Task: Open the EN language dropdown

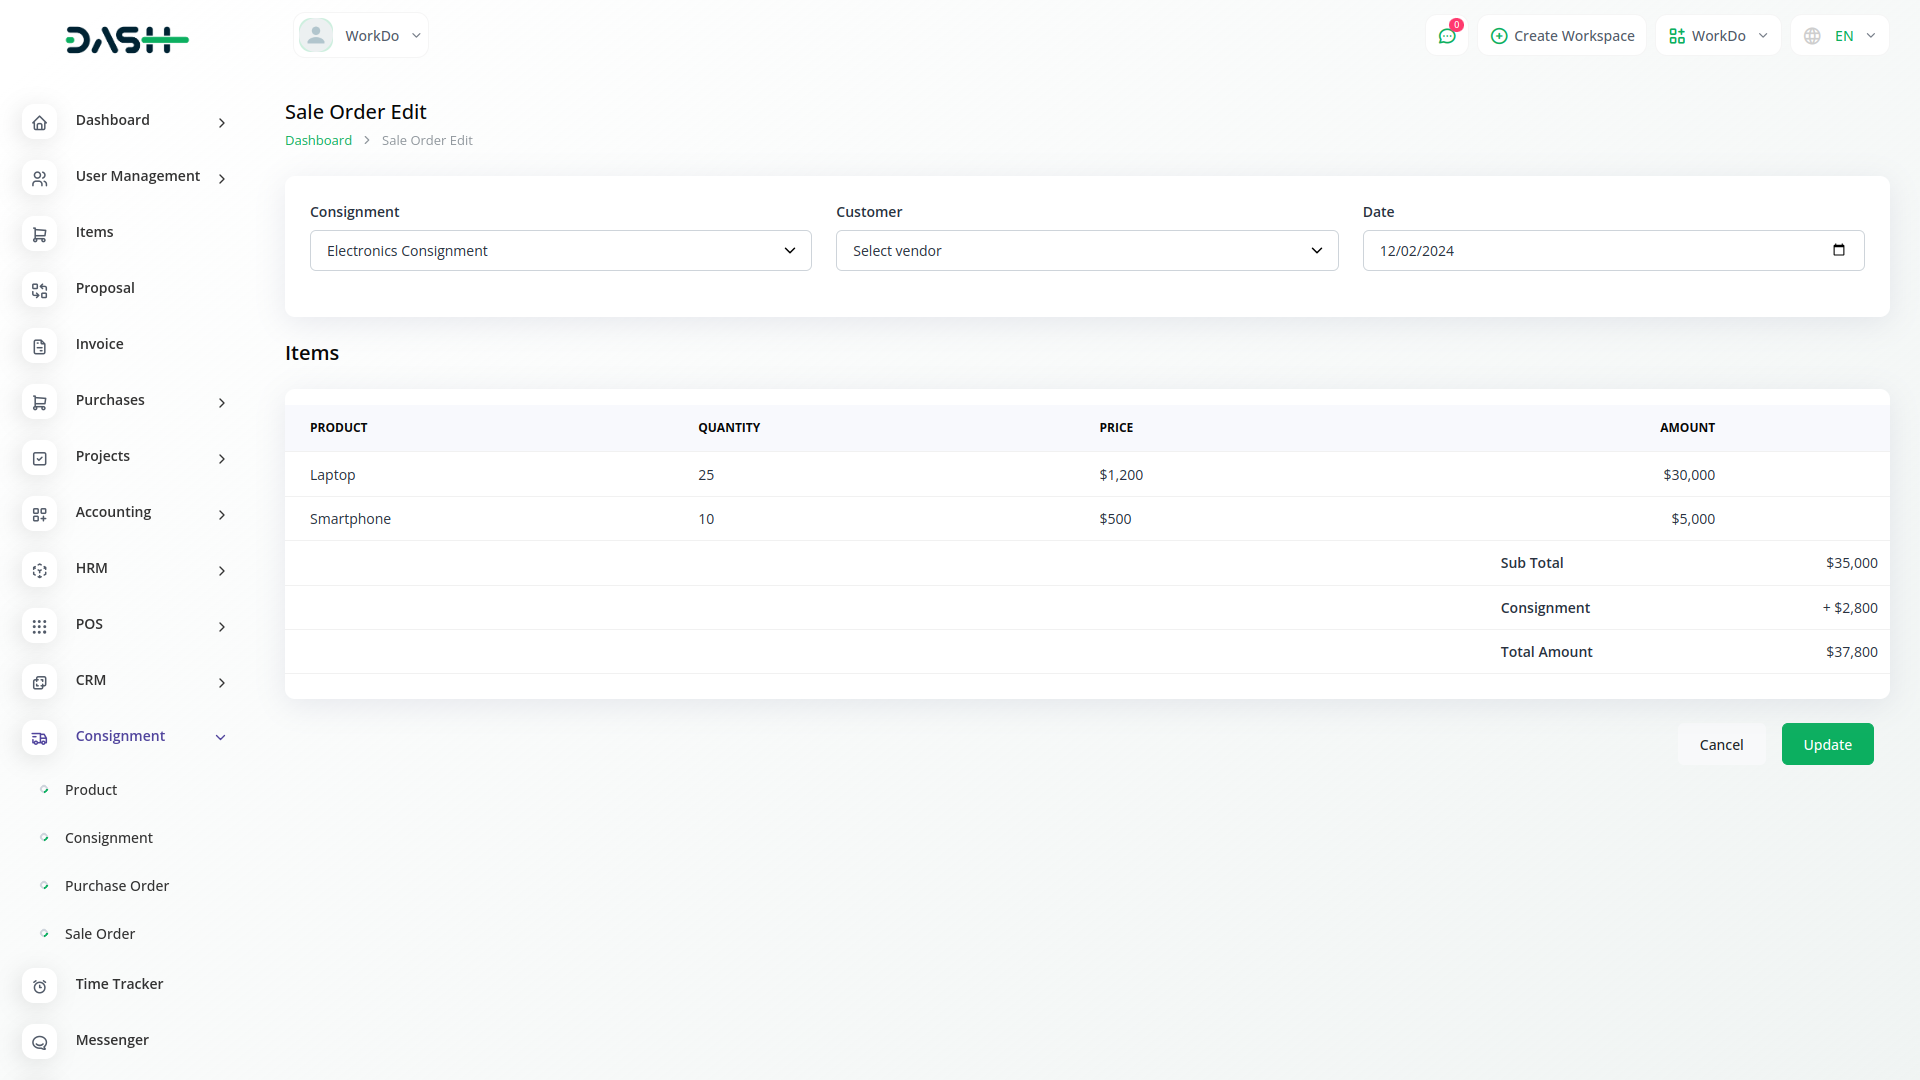Action: click(1840, 36)
